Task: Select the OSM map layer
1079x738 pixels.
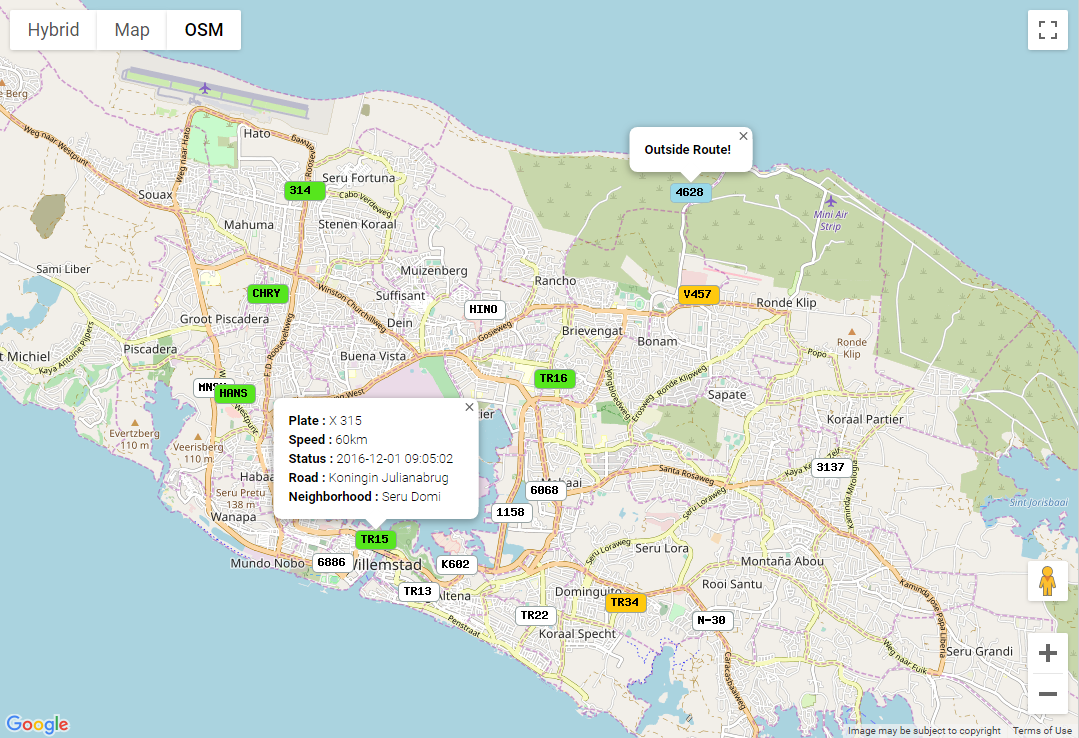Action: (x=204, y=30)
